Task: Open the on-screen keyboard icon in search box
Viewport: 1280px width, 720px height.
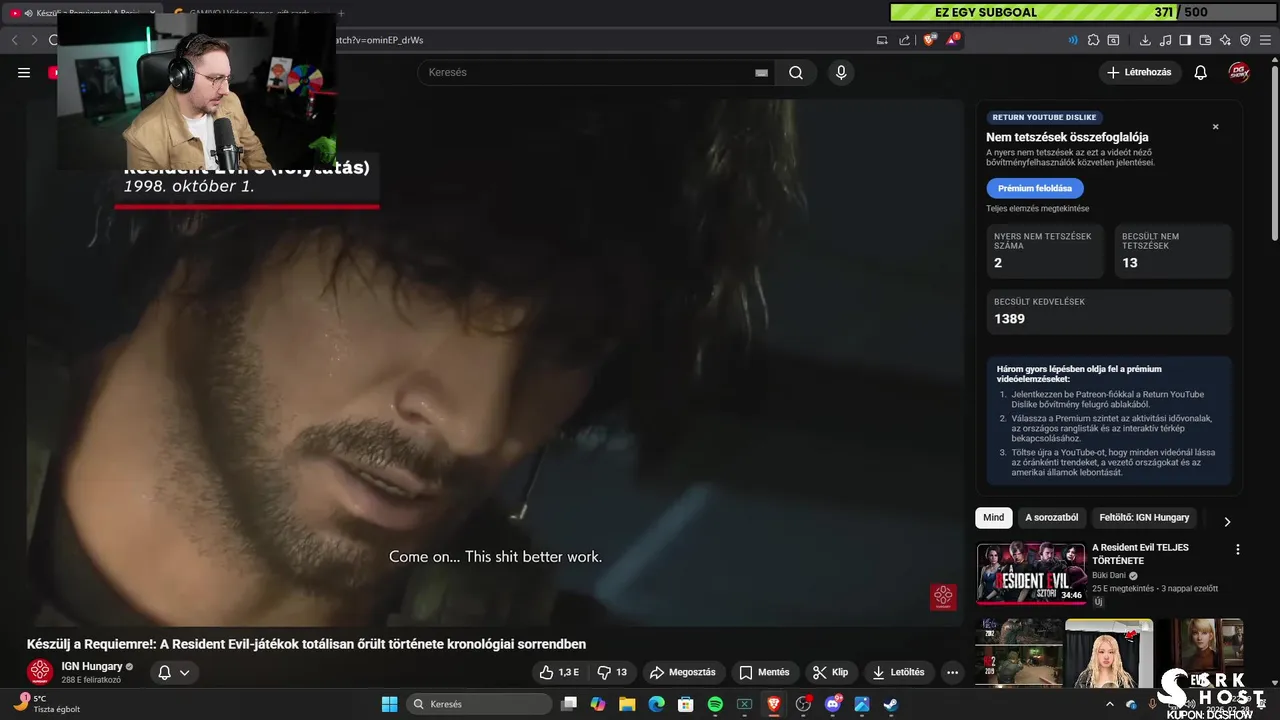Action: pyautogui.click(x=761, y=73)
